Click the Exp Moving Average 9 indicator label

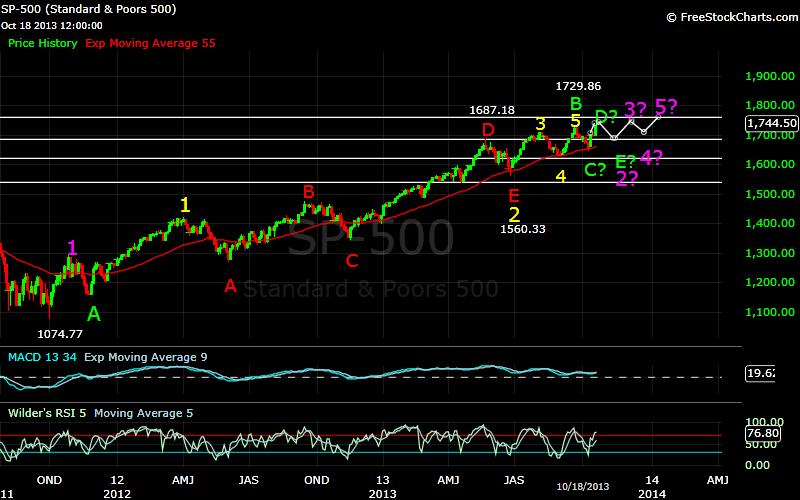coord(146,357)
